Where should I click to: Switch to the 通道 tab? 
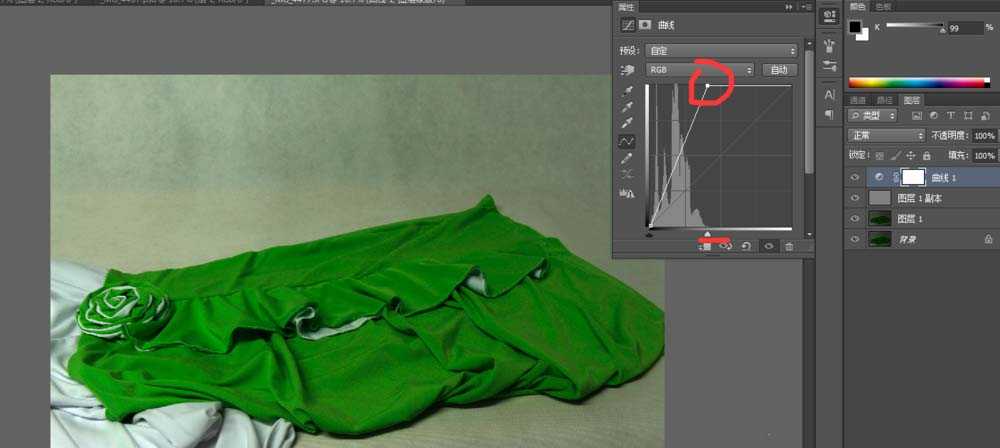[858, 100]
